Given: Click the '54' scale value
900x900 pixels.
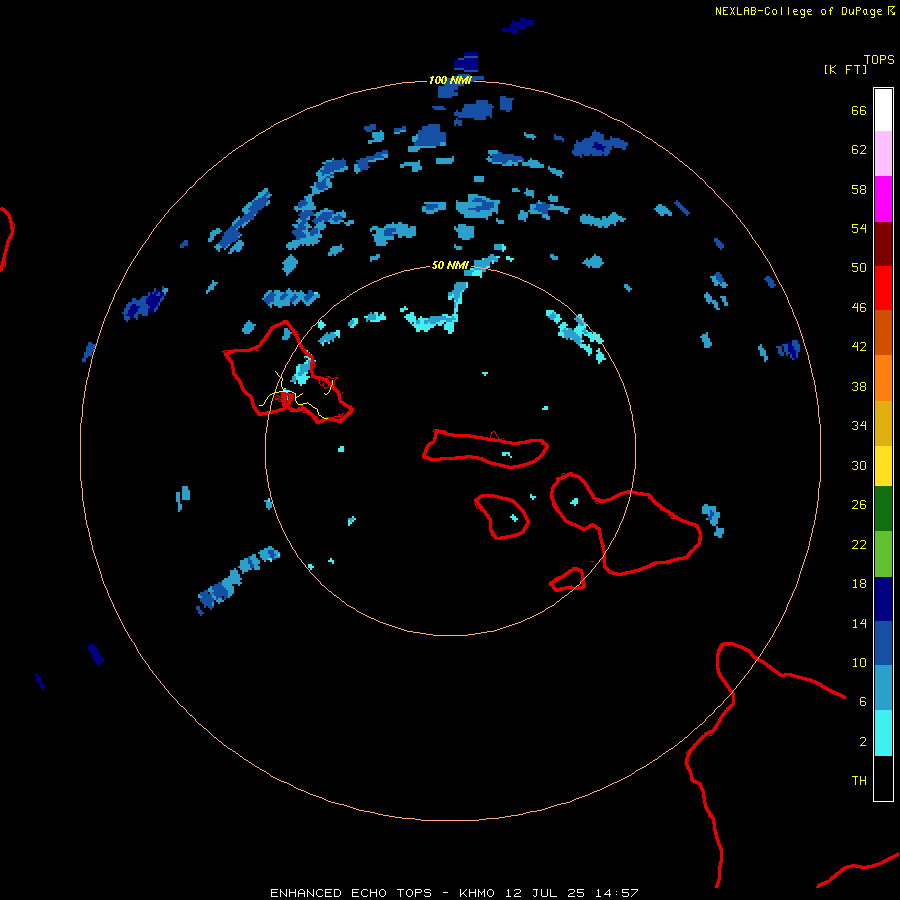Looking at the screenshot, I should pyautogui.click(x=859, y=228).
